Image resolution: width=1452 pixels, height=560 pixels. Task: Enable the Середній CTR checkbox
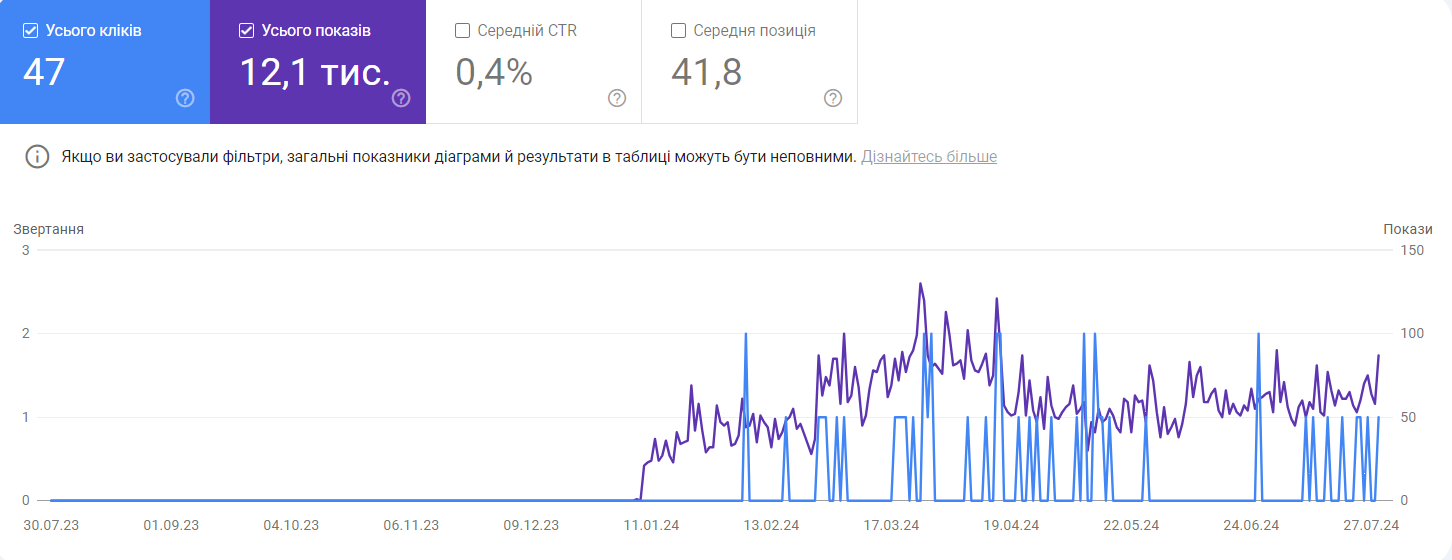click(x=462, y=31)
